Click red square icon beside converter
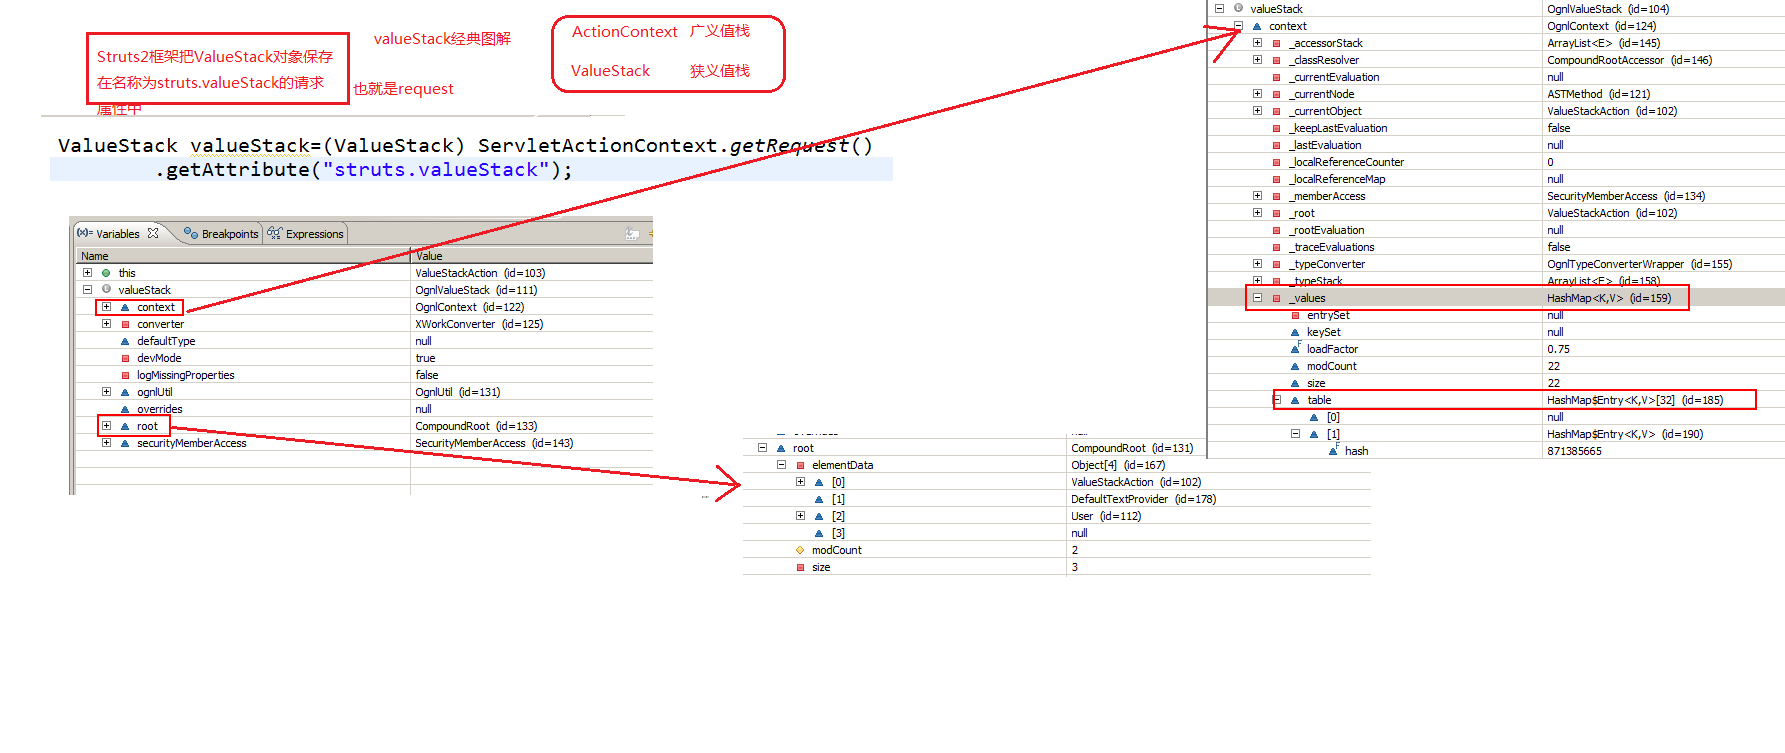The image size is (1785, 753). (x=125, y=324)
